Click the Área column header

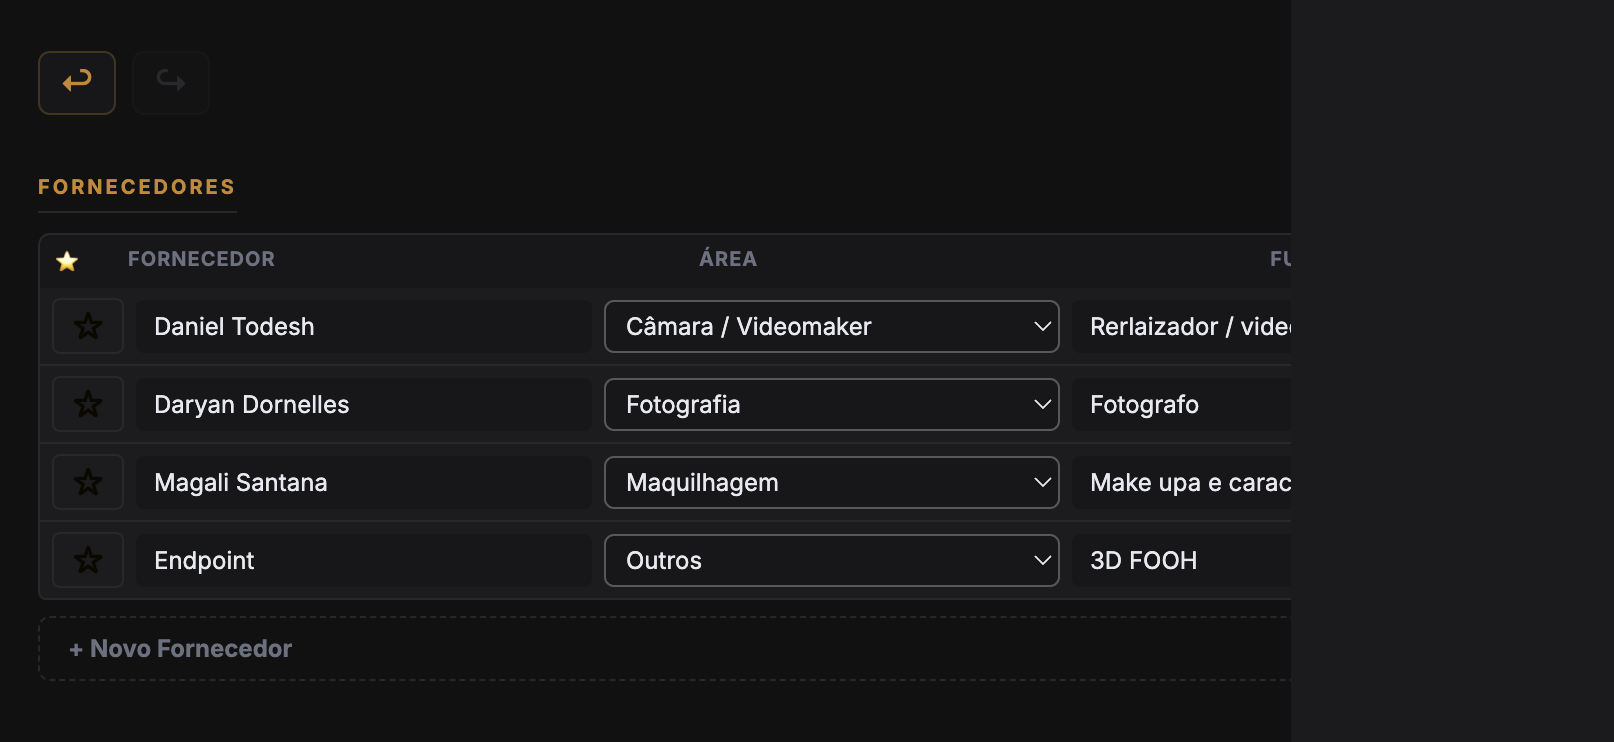728,259
